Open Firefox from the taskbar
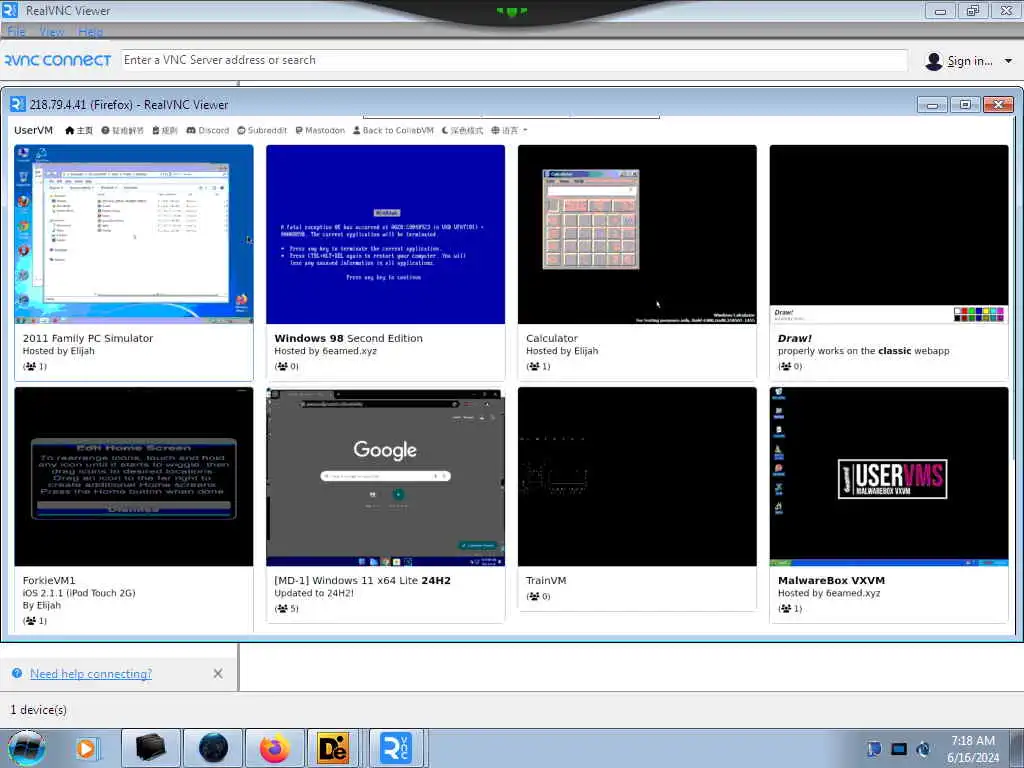 [x=275, y=748]
